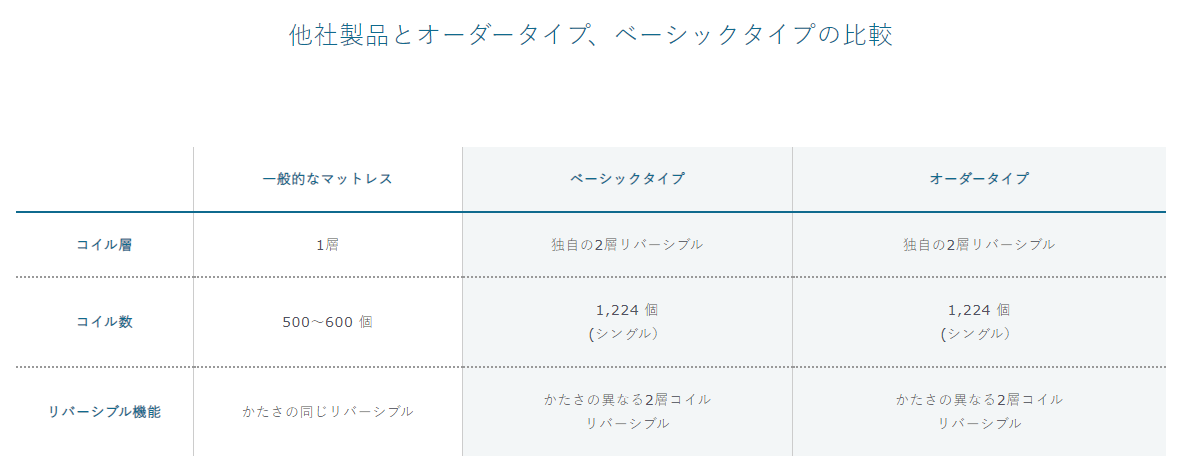The width and height of the screenshot is (1183, 456).
Task: Select the オーダータイプ column header
Action: (979, 179)
